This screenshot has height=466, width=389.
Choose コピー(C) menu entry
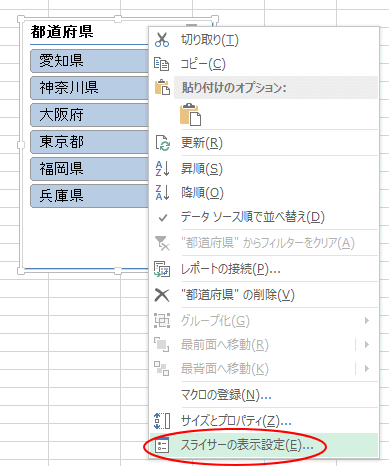(264, 64)
